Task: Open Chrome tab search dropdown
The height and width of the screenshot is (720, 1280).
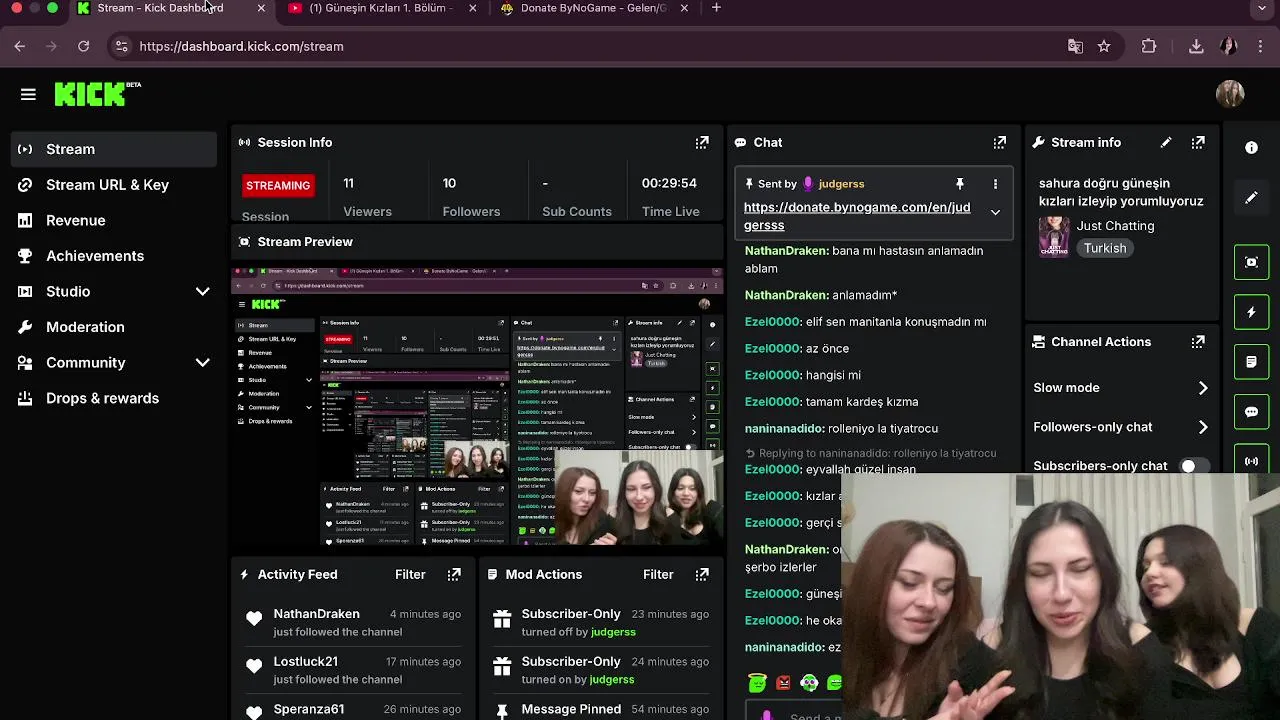Action: pos(1263,8)
